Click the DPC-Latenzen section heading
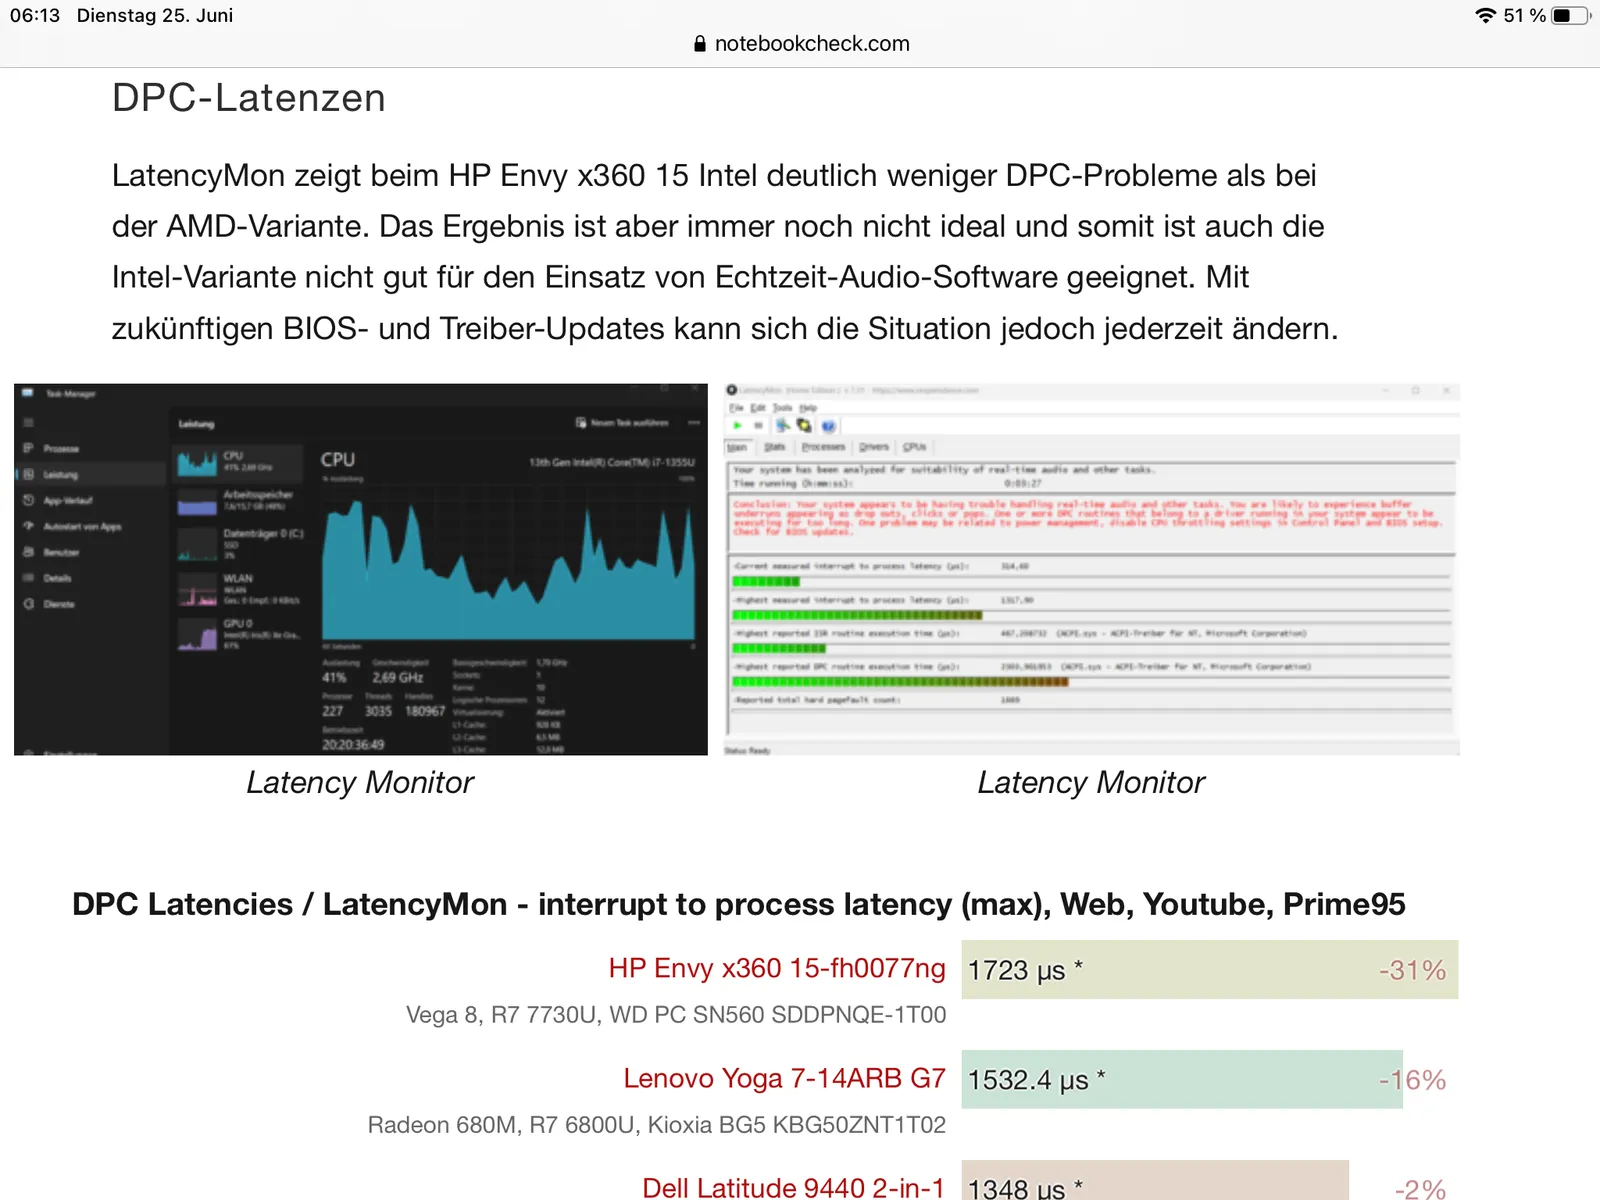Image resolution: width=1600 pixels, height=1200 pixels. [249, 98]
